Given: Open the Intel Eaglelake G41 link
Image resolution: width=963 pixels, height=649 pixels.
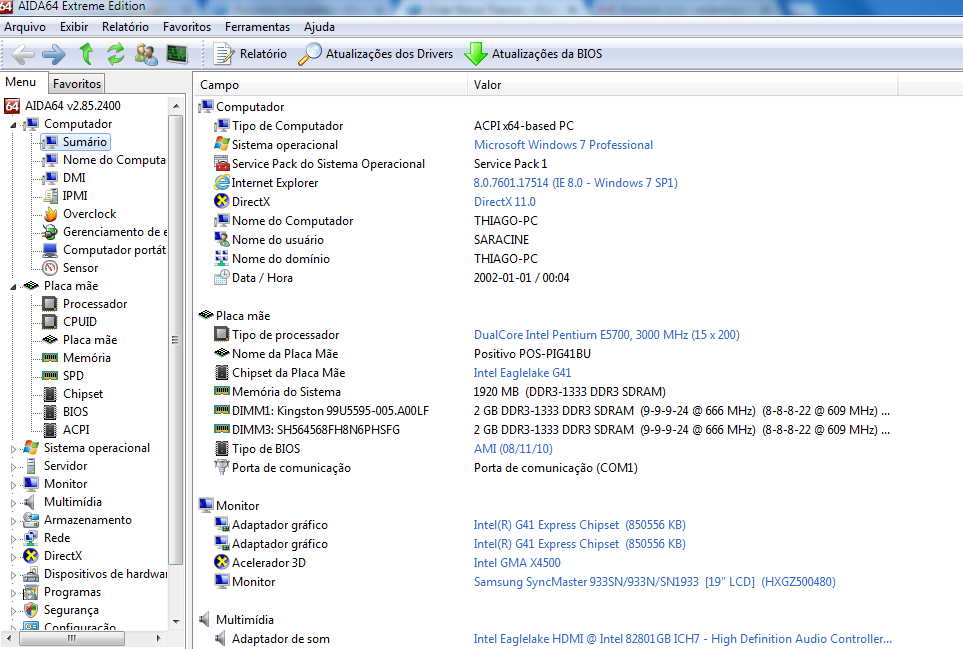Looking at the screenshot, I should tap(522, 373).
